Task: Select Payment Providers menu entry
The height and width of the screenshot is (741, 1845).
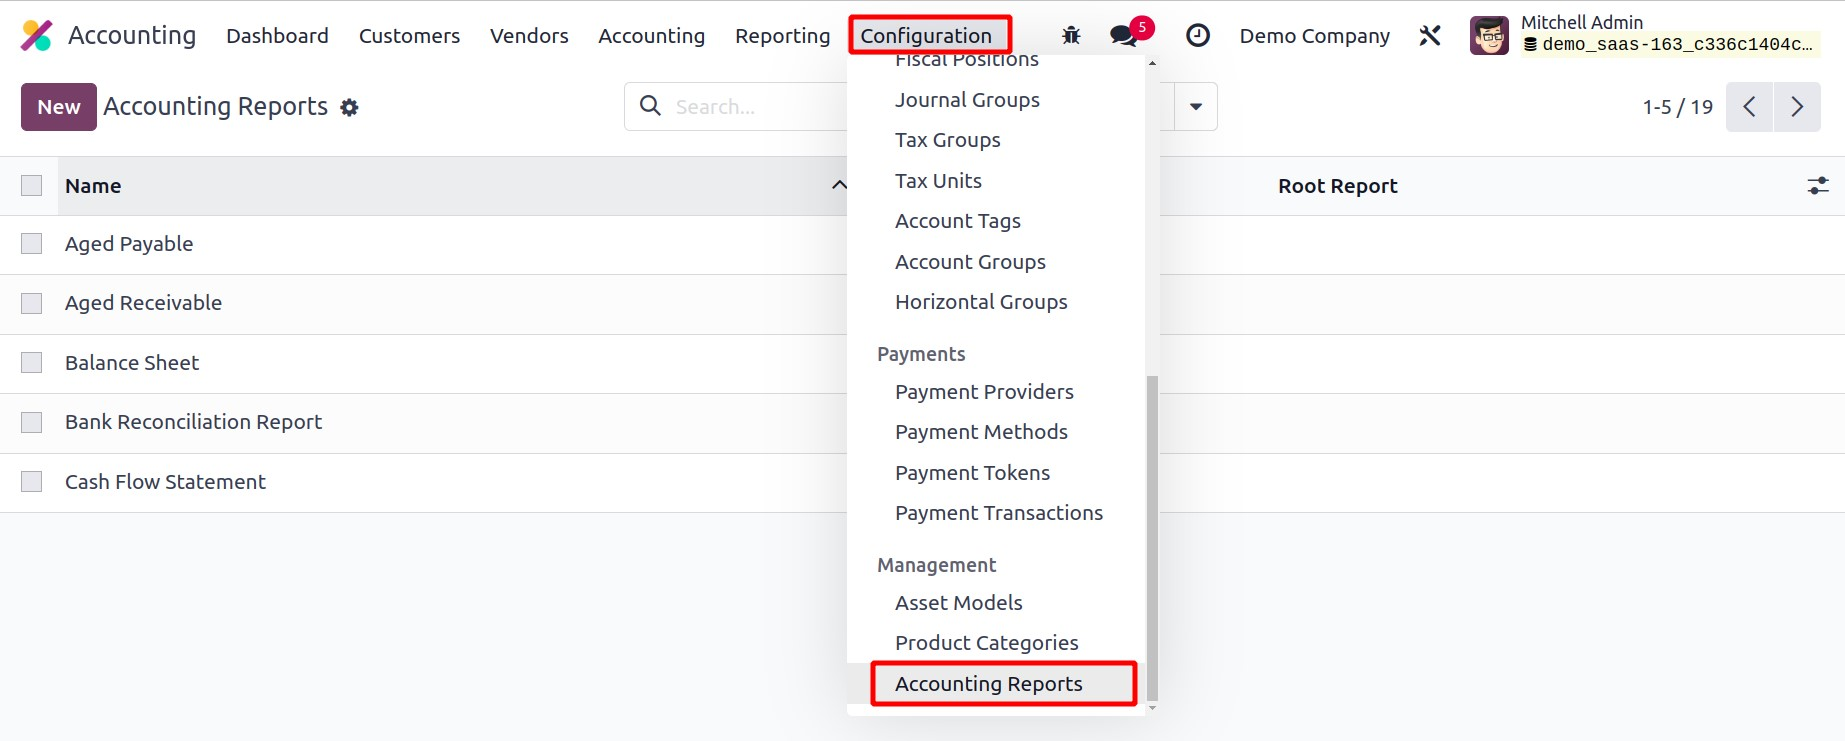Action: click(x=984, y=392)
